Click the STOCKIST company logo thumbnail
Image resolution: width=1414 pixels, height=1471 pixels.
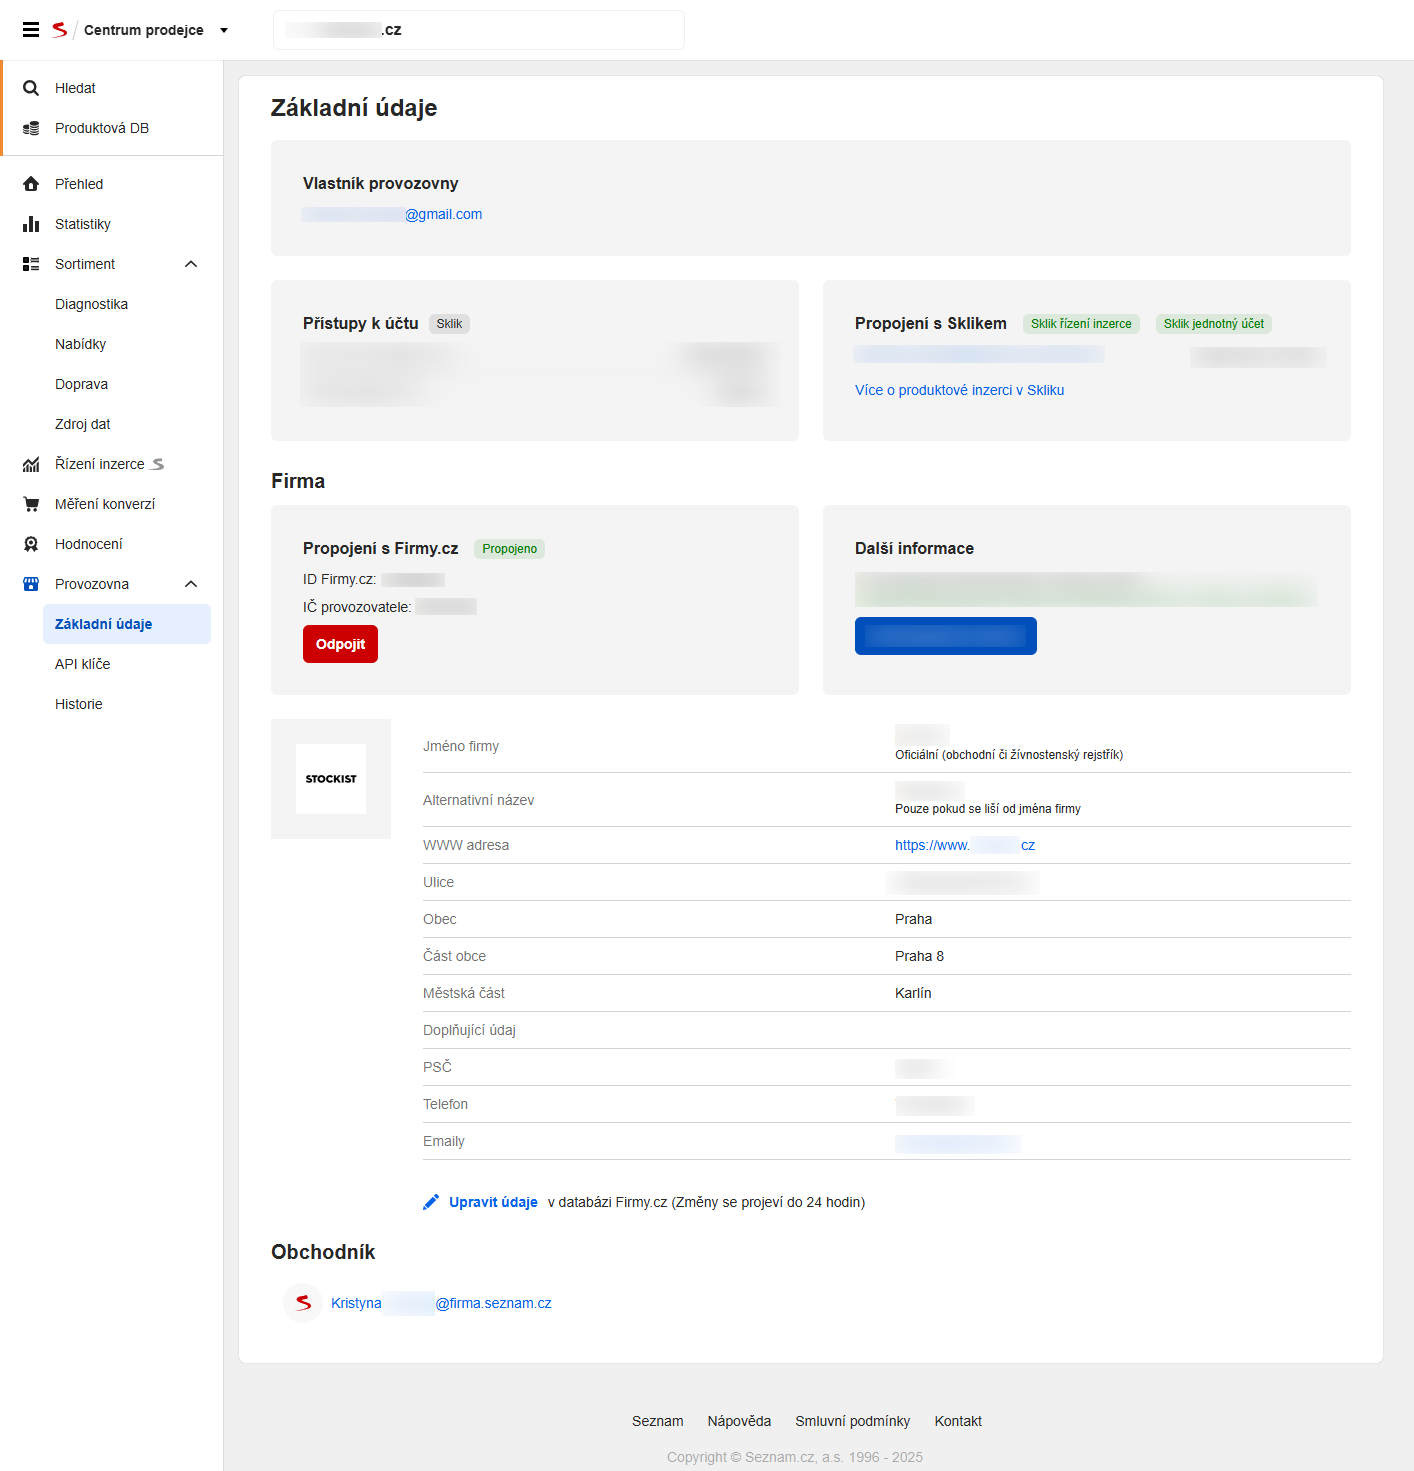point(331,779)
